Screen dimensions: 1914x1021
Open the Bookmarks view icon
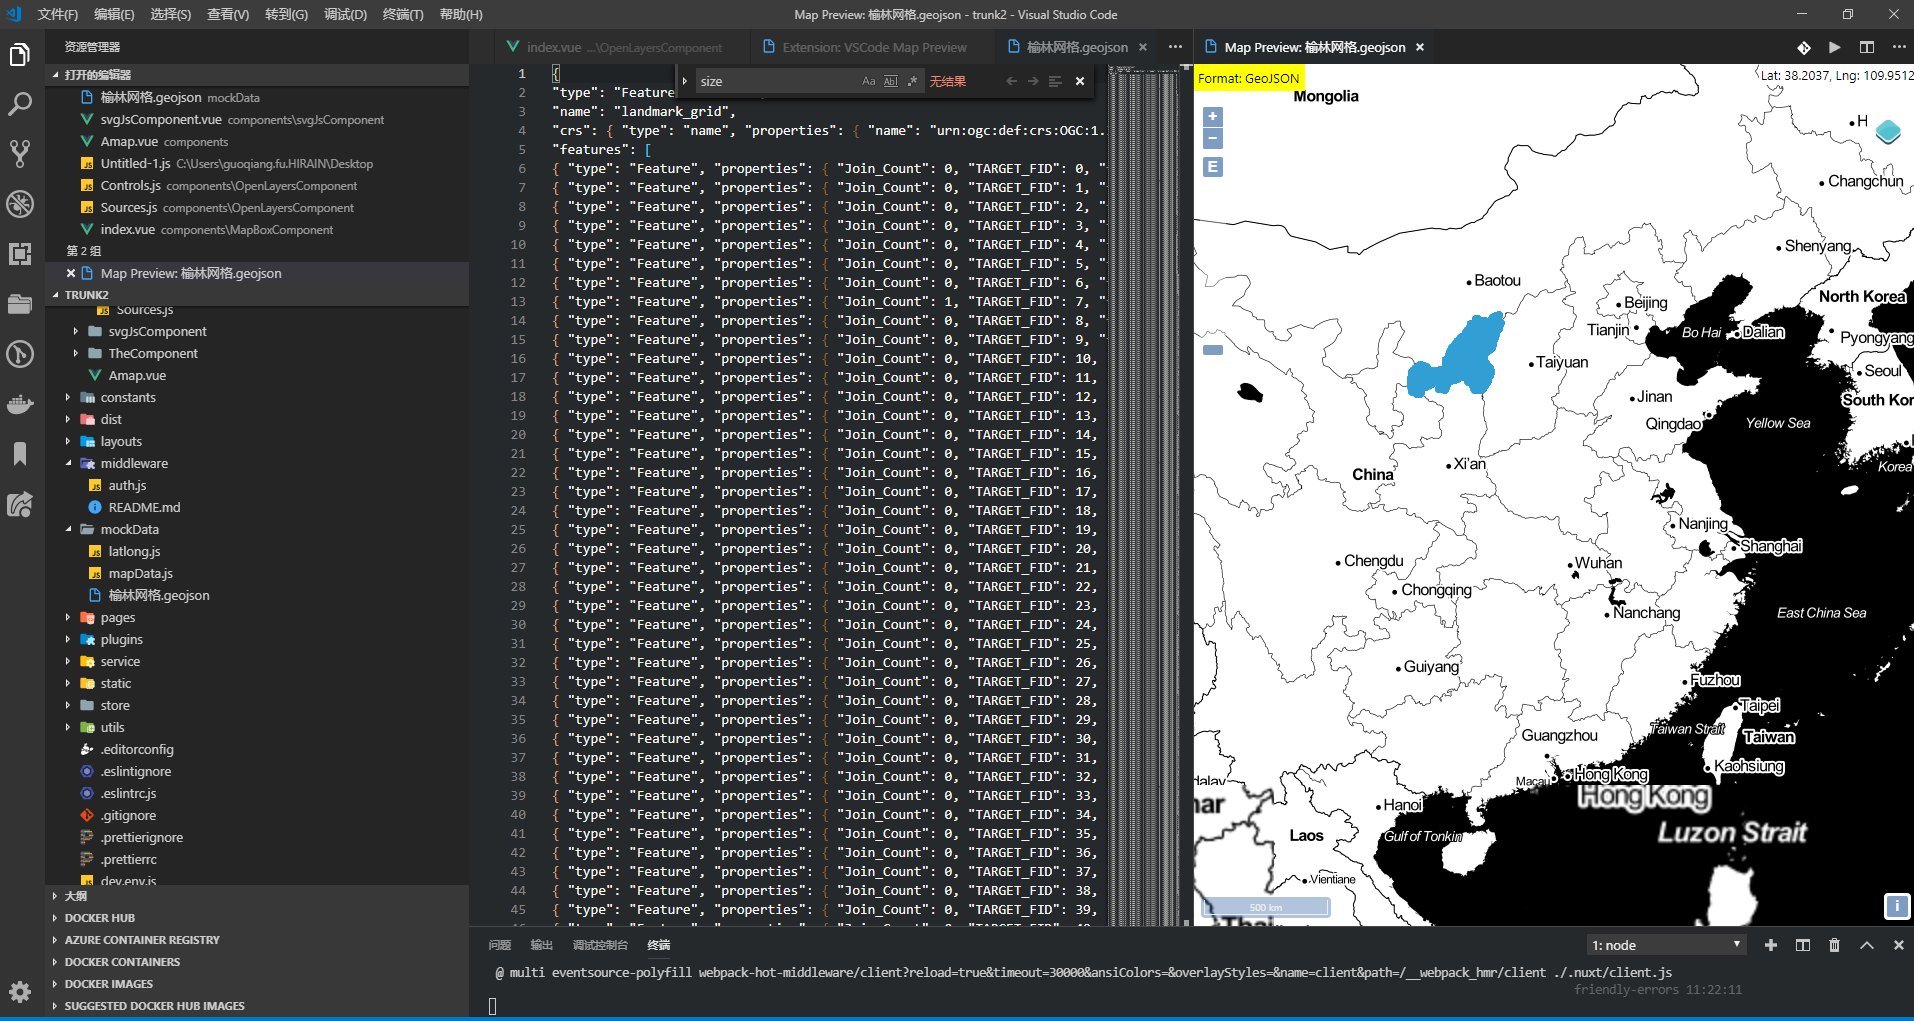coord(20,454)
